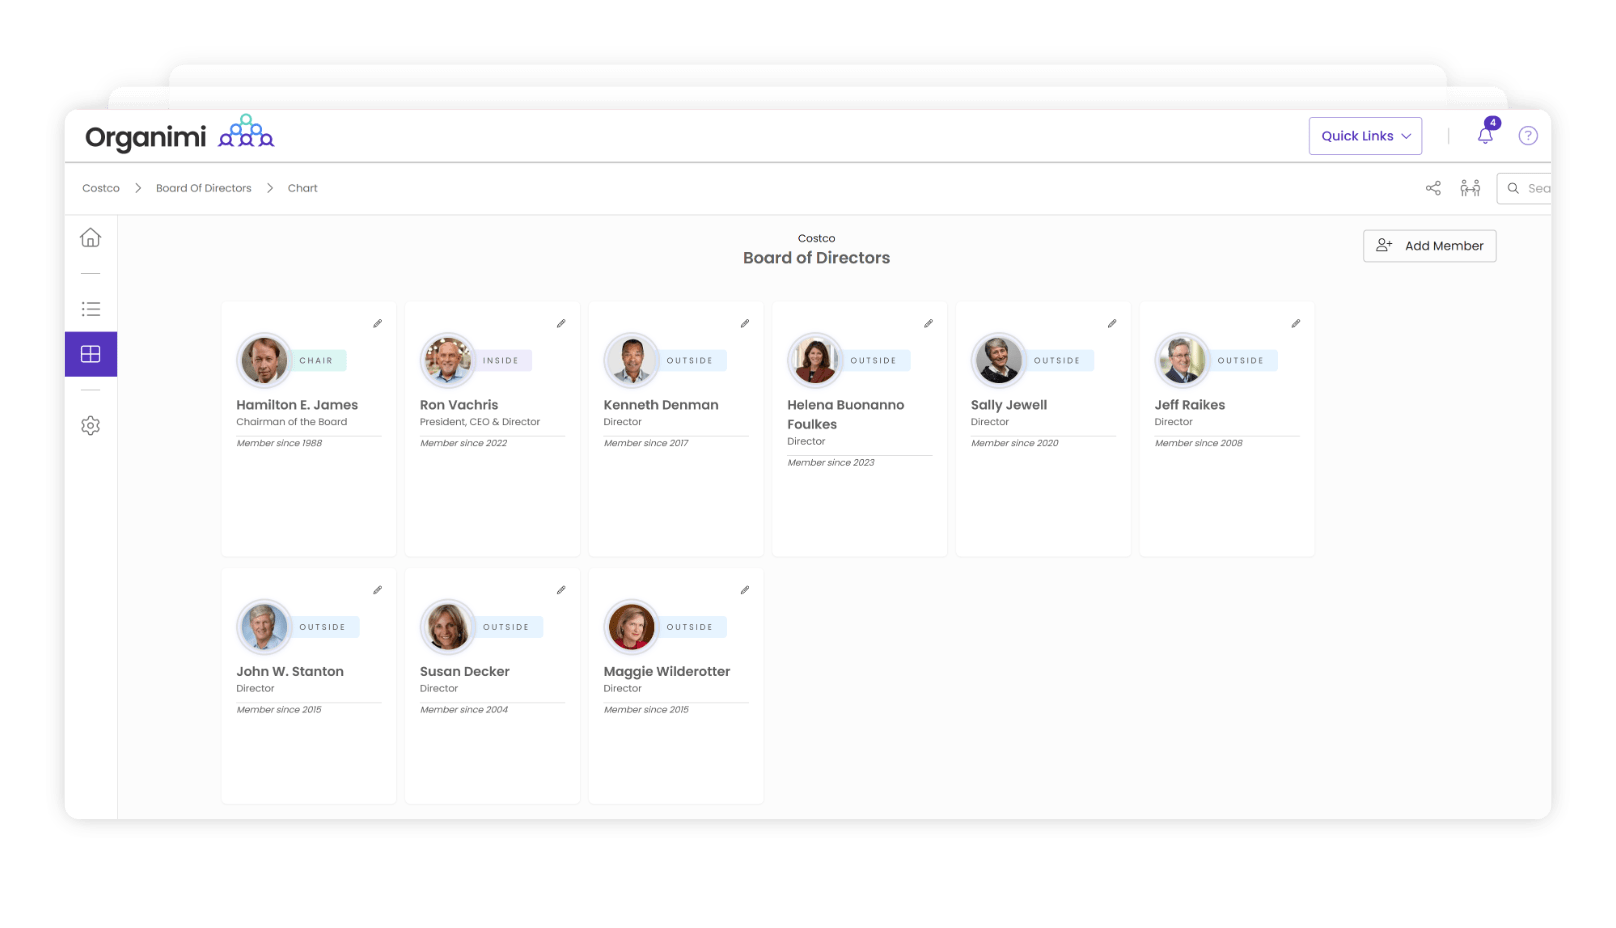Image resolution: width=1616 pixels, height=928 pixels.
Task: Click OUTSIDE tag on Susan Decker card
Action: [507, 627]
